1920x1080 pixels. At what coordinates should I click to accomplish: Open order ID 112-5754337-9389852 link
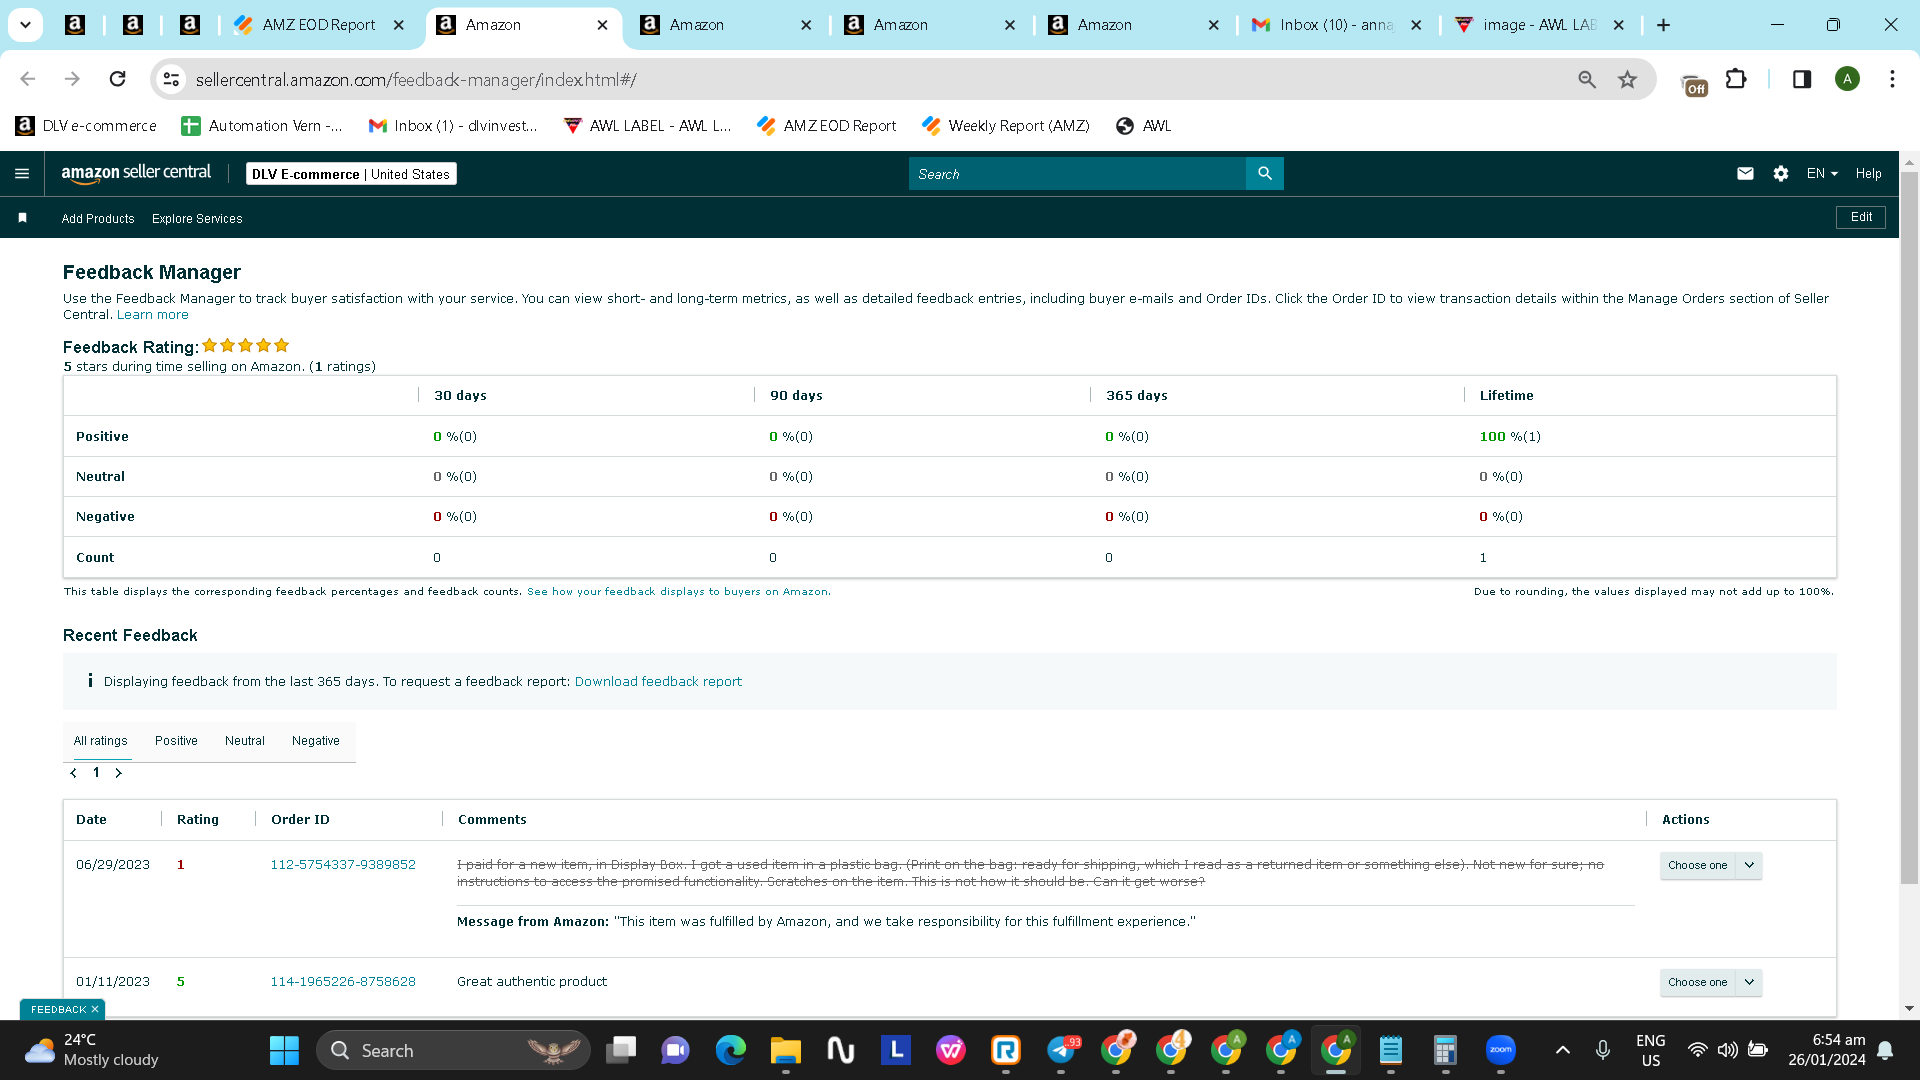(x=343, y=865)
